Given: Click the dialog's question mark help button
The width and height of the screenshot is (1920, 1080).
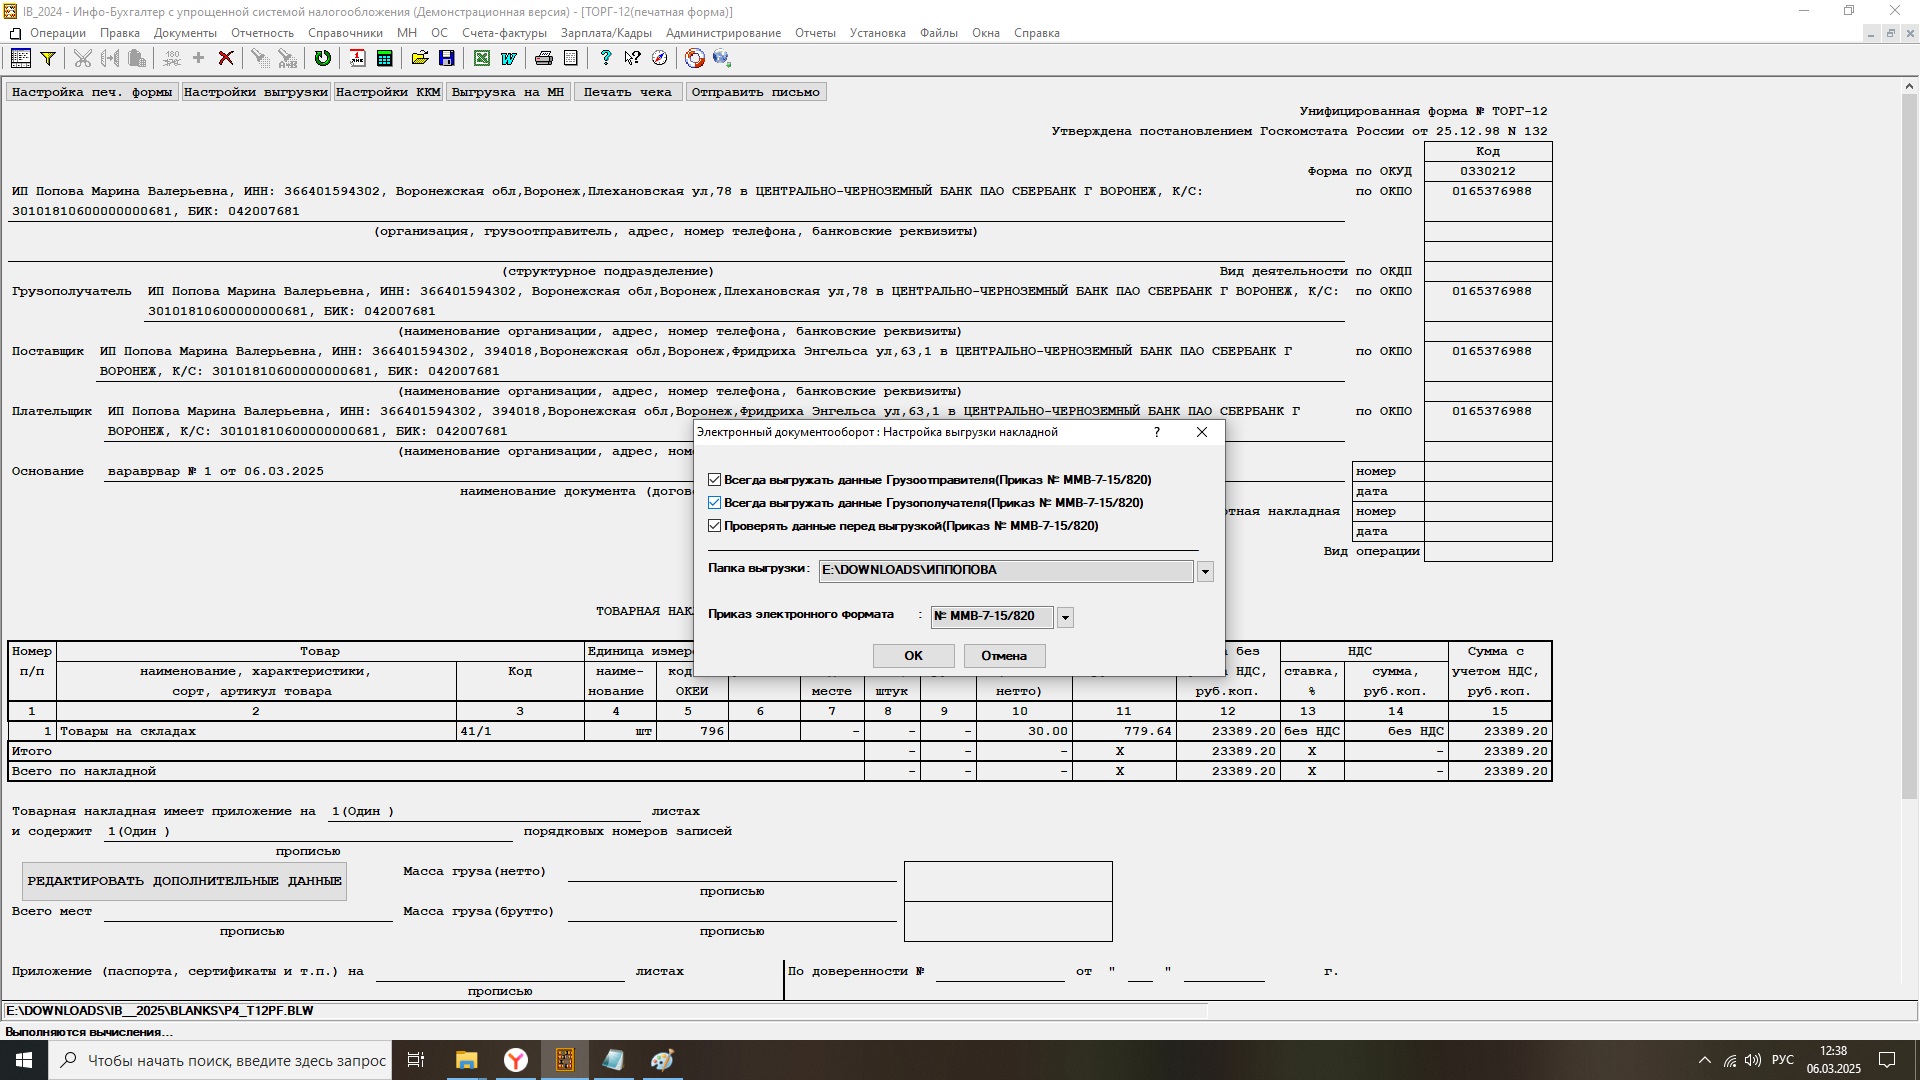Looking at the screenshot, I should click(x=1157, y=432).
